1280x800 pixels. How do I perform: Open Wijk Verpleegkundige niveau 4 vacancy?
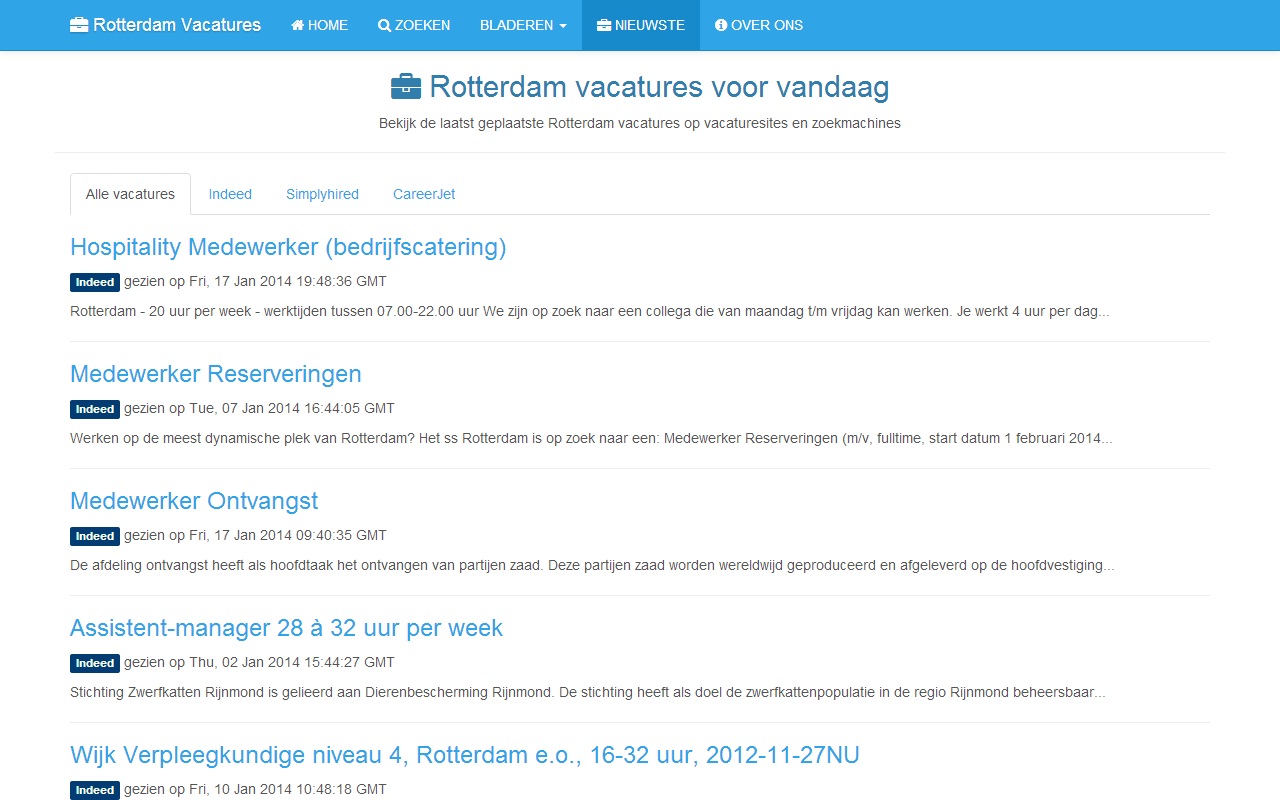coord(465,755)
